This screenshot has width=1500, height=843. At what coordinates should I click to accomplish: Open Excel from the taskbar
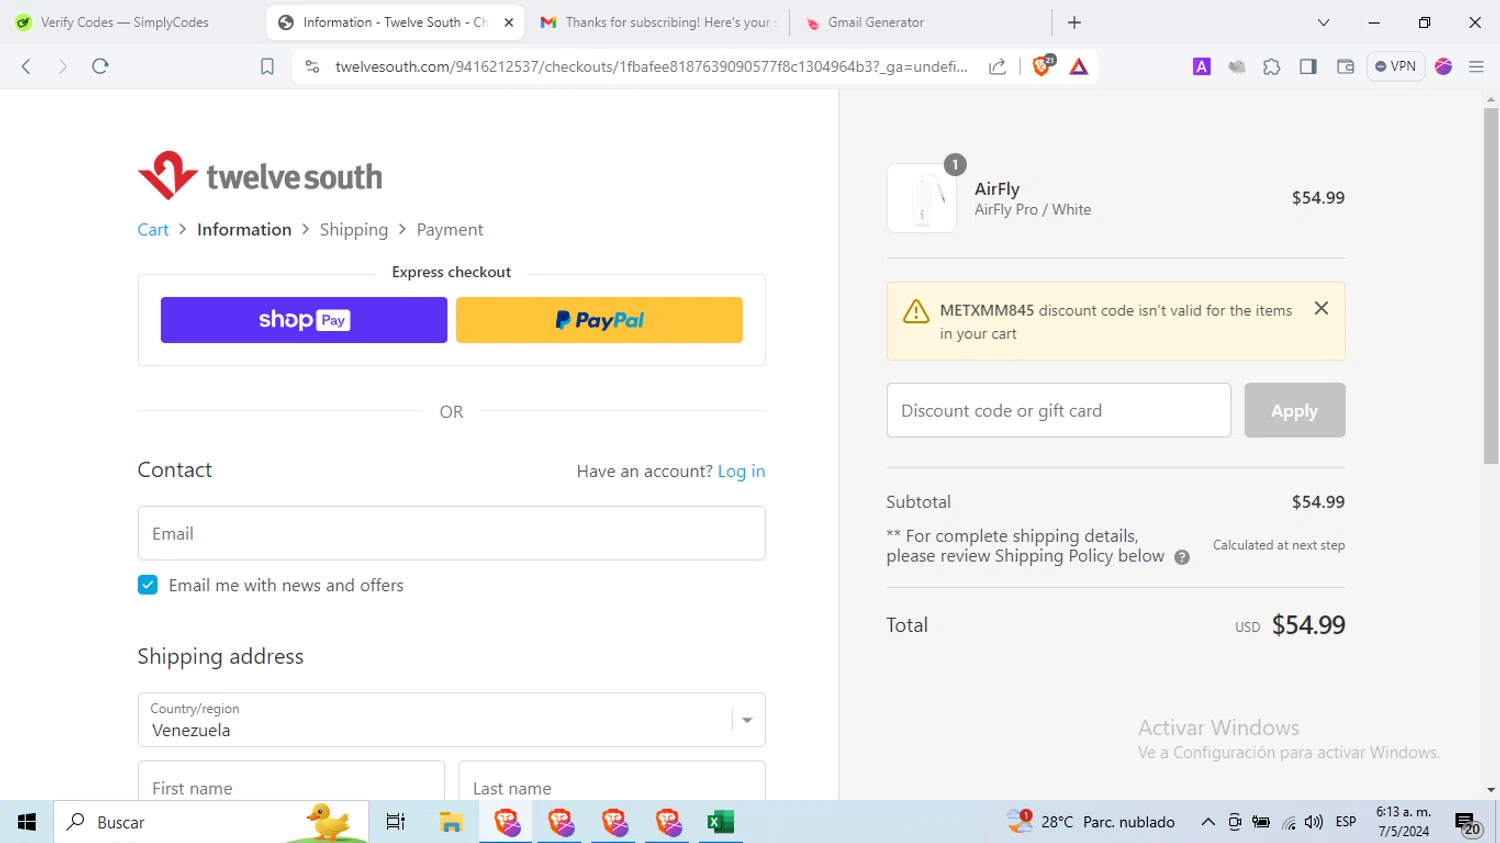721,822
